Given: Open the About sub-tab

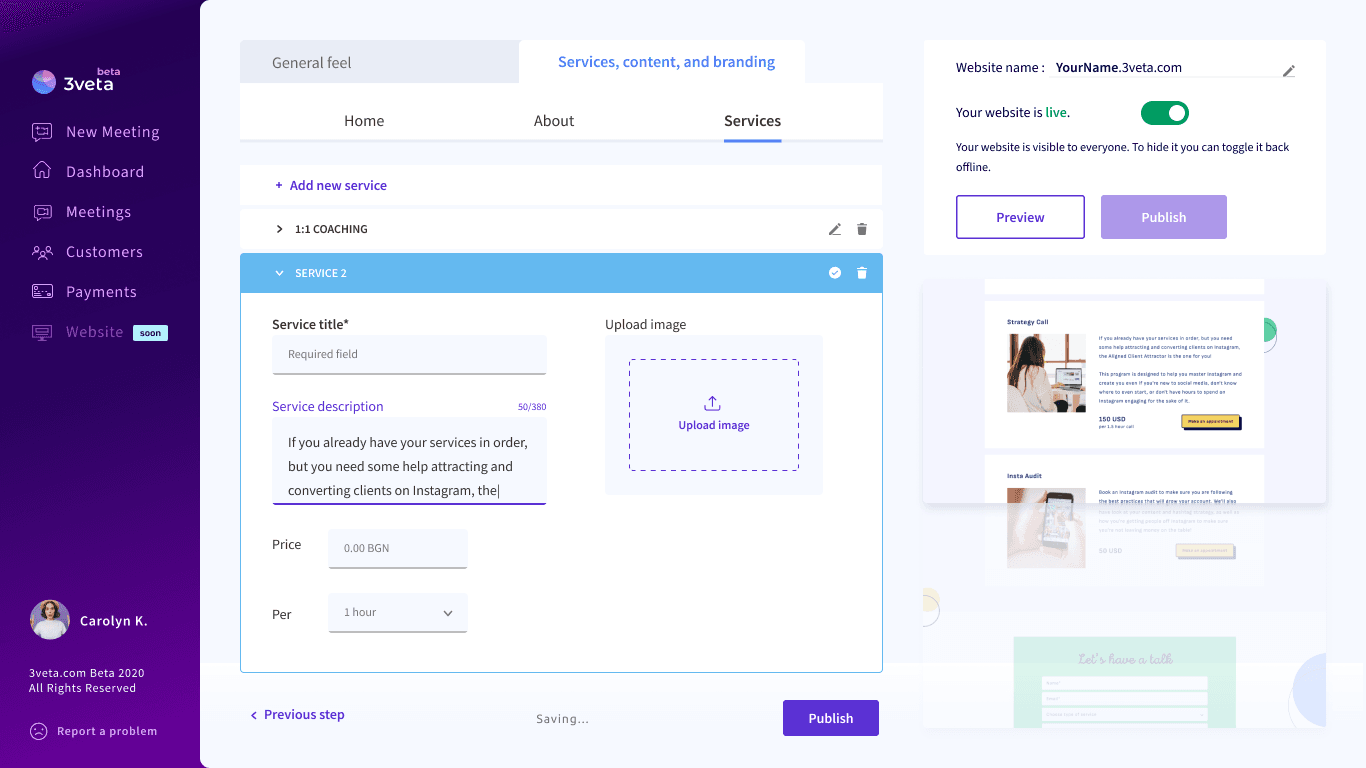Looking at the screenshot, I should pyautogui.click(x=554, y=121).
